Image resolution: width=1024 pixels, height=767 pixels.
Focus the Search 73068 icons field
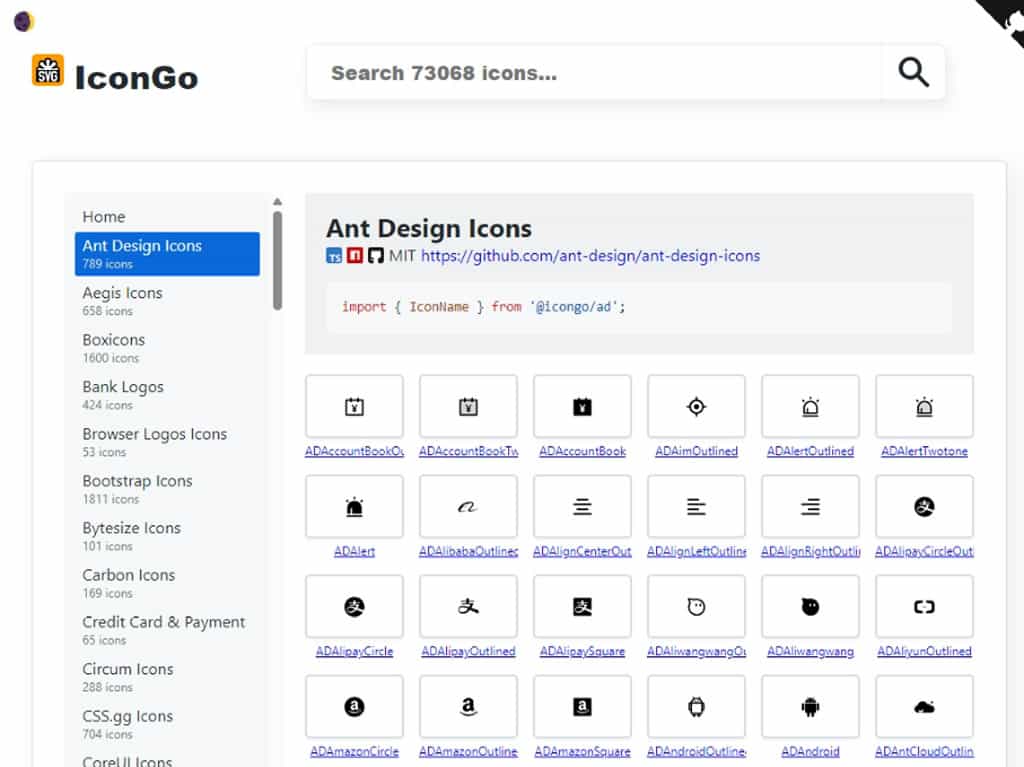[594, 73]
